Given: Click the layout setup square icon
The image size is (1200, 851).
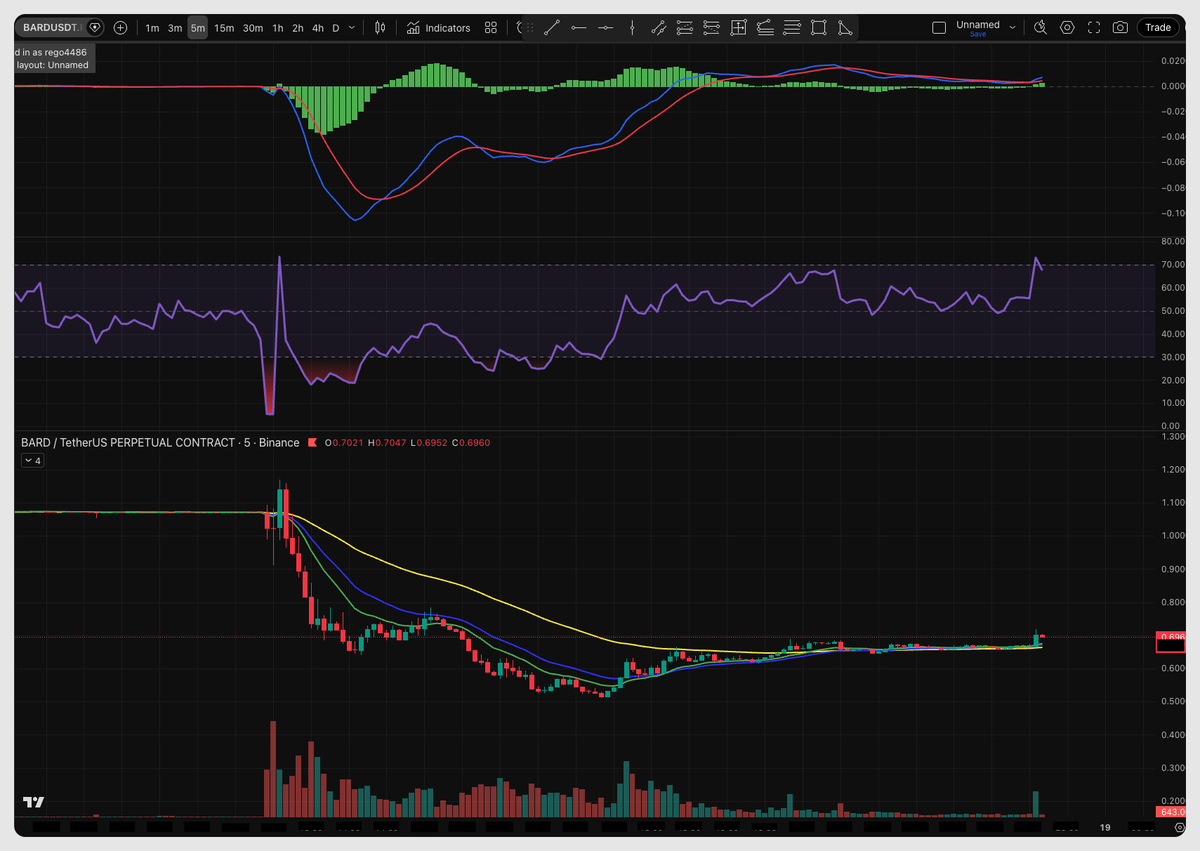Looking at the screenshot, I should (x=939, y=28).
